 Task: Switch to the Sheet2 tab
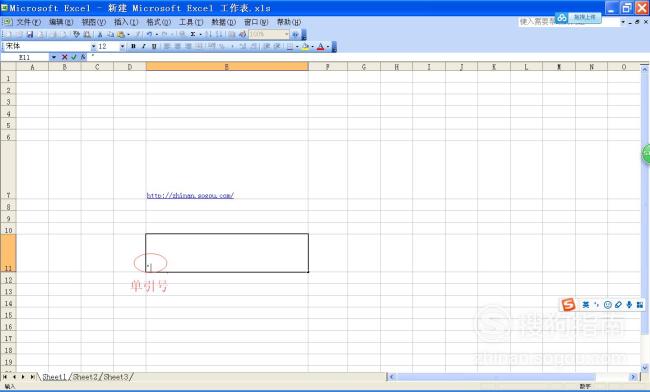point(85,377)
